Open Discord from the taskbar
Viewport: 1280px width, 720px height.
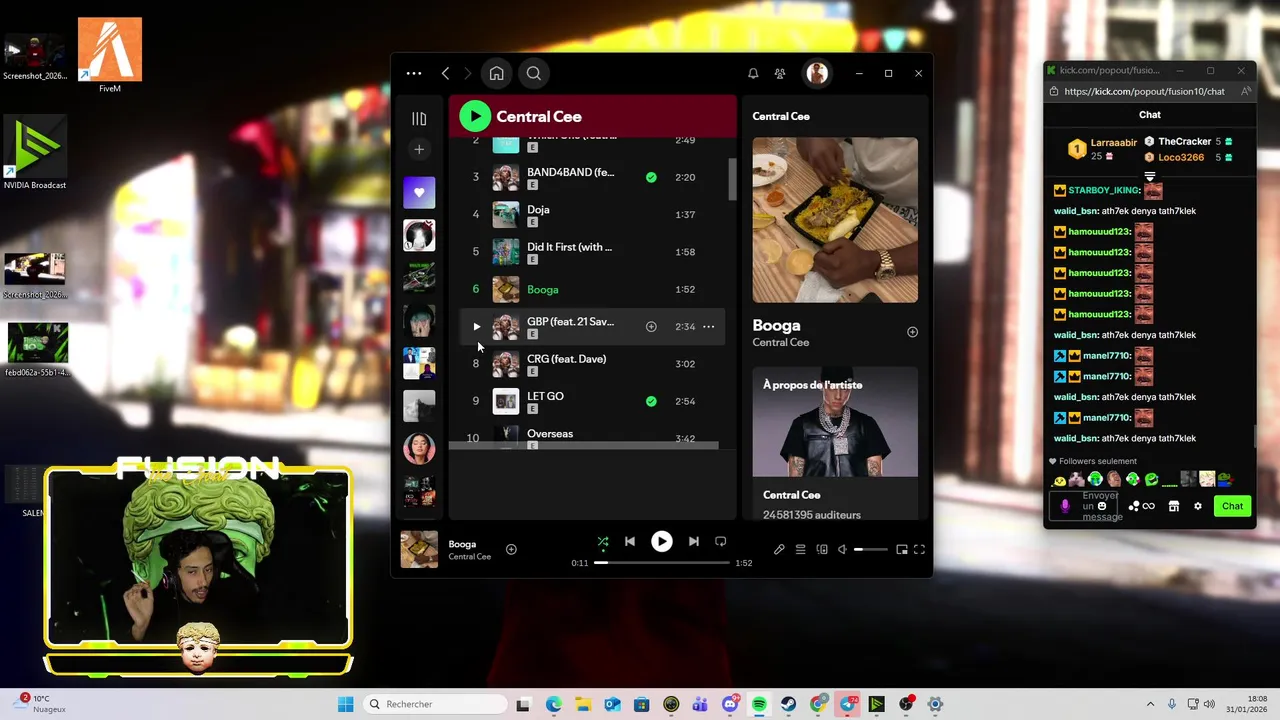tap(730, 704)
